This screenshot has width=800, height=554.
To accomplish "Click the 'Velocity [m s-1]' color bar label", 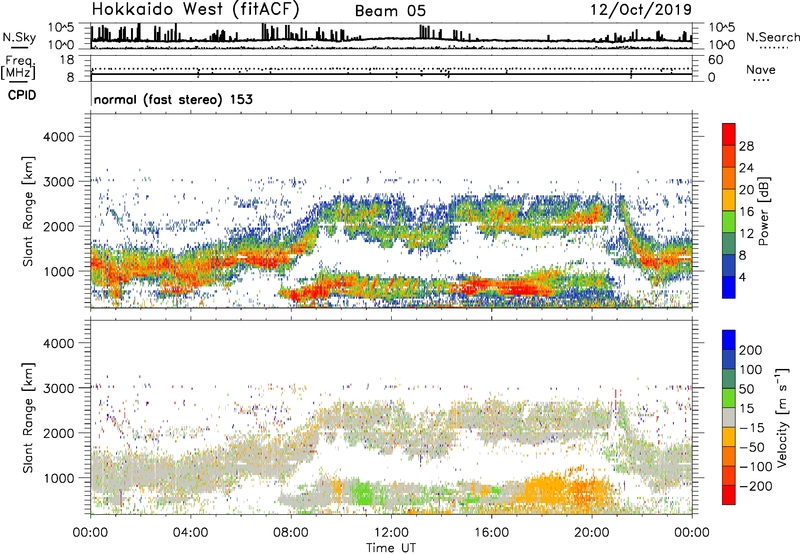I will [782, 417].
